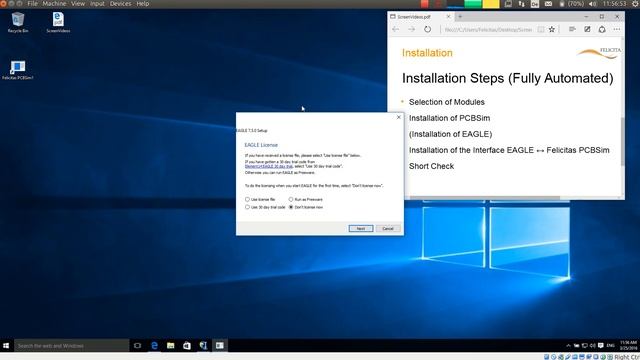
Task: Click the host clock in top bar
Action: pos(614,4)
